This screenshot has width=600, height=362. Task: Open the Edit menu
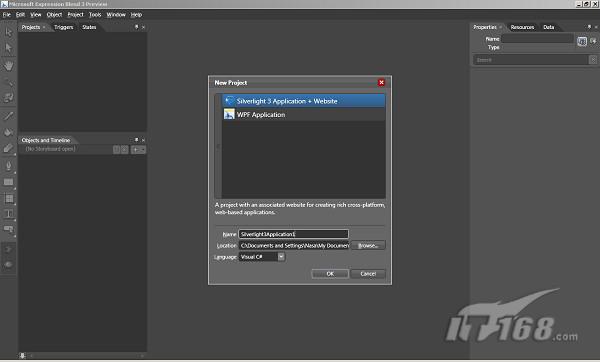pos(20,15)
